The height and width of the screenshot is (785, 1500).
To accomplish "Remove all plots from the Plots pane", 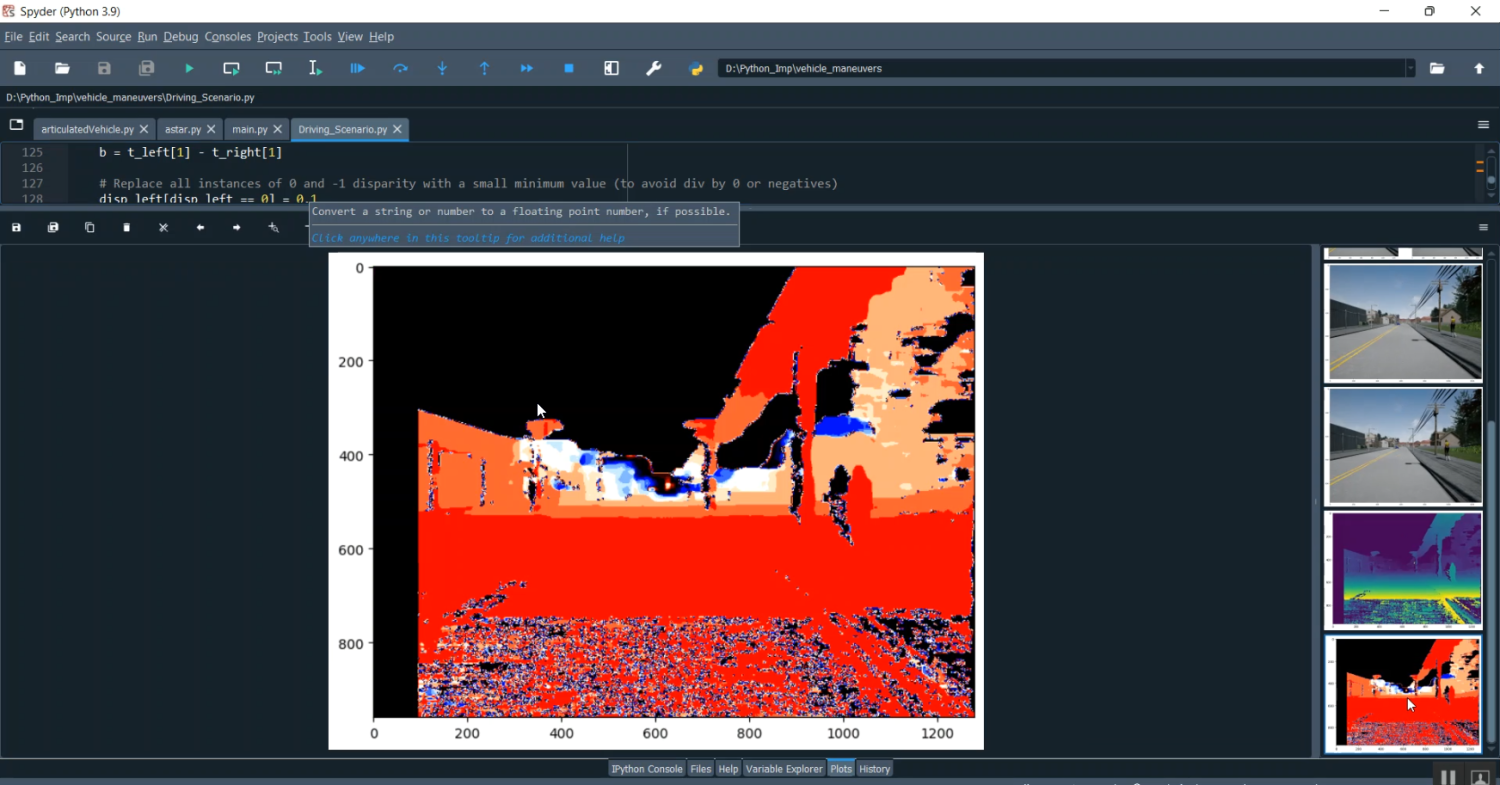I will click(163, 227).
